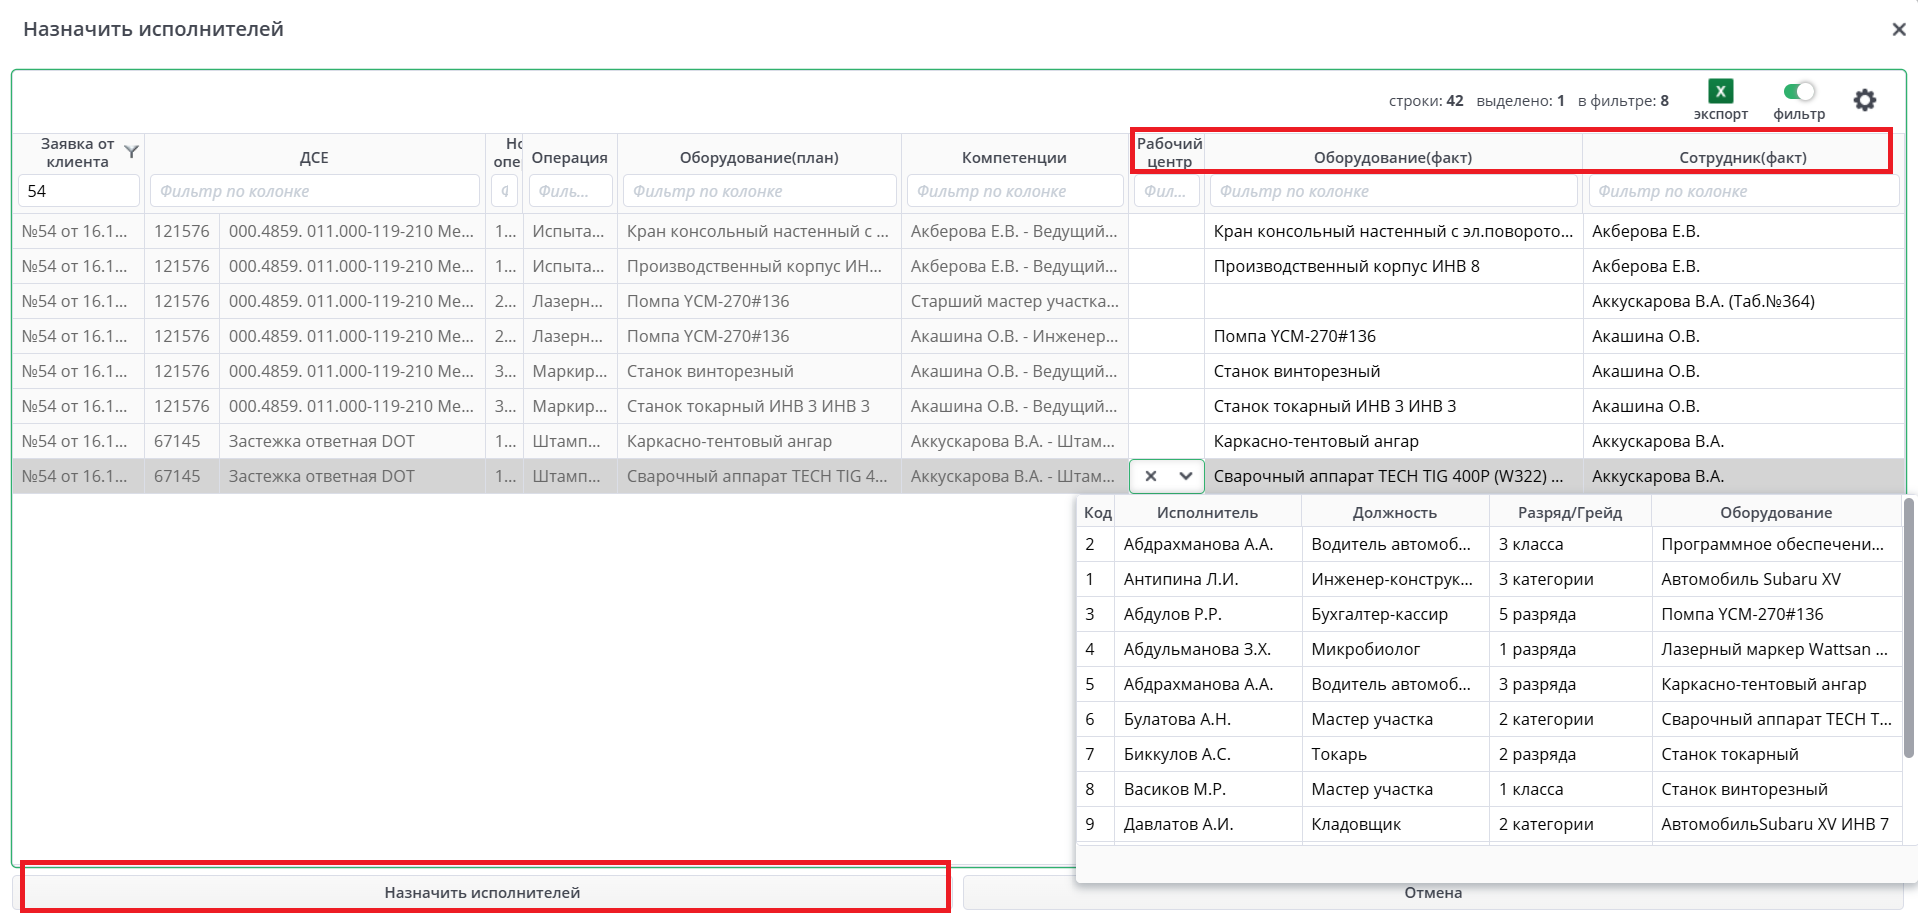1918x913 pixels.
Task: Click Исполнитель header in dropdown table
Action: pyautogui.click(x=1207, y=512)
